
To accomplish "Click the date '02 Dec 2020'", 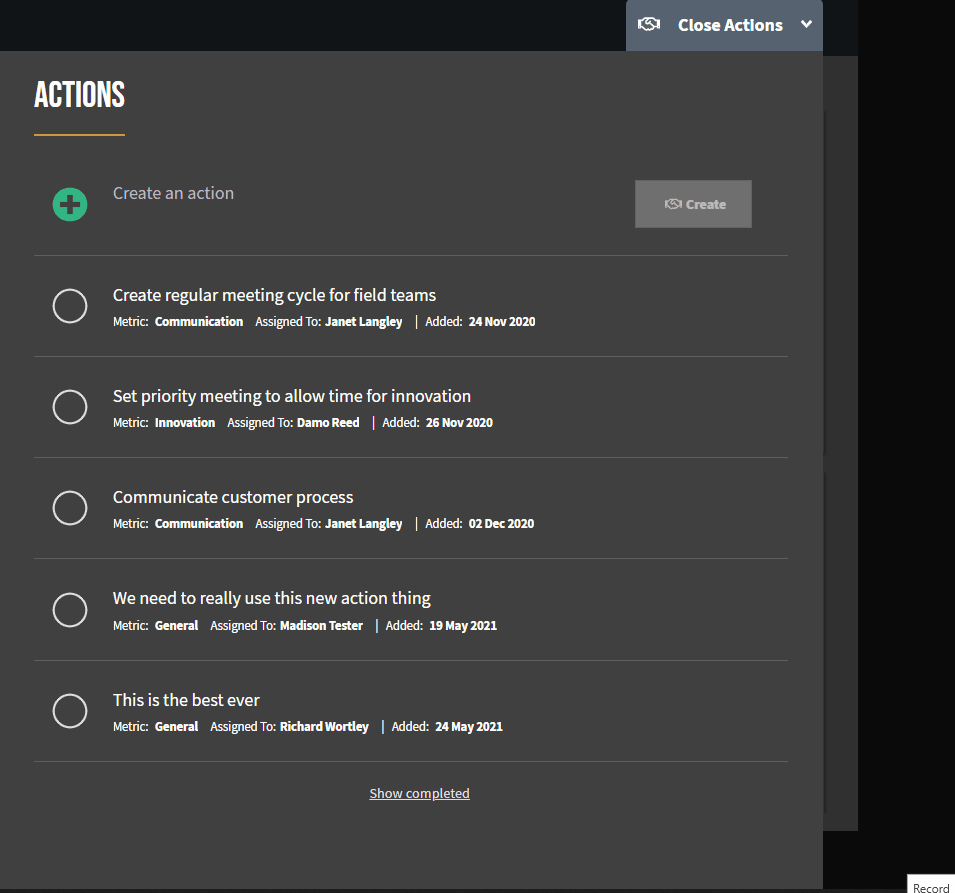I will (x=501, y=524).
